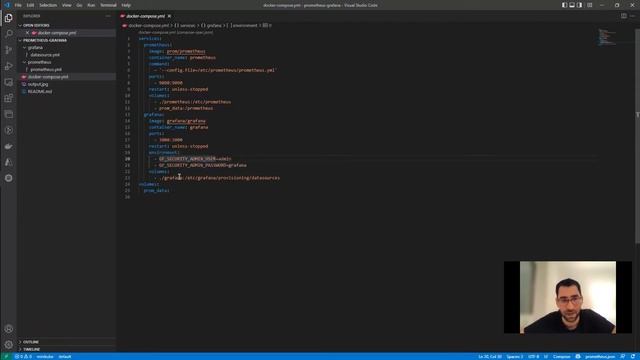
Task: Toggle the primary side bar layout icon
Action: [564, 5]
